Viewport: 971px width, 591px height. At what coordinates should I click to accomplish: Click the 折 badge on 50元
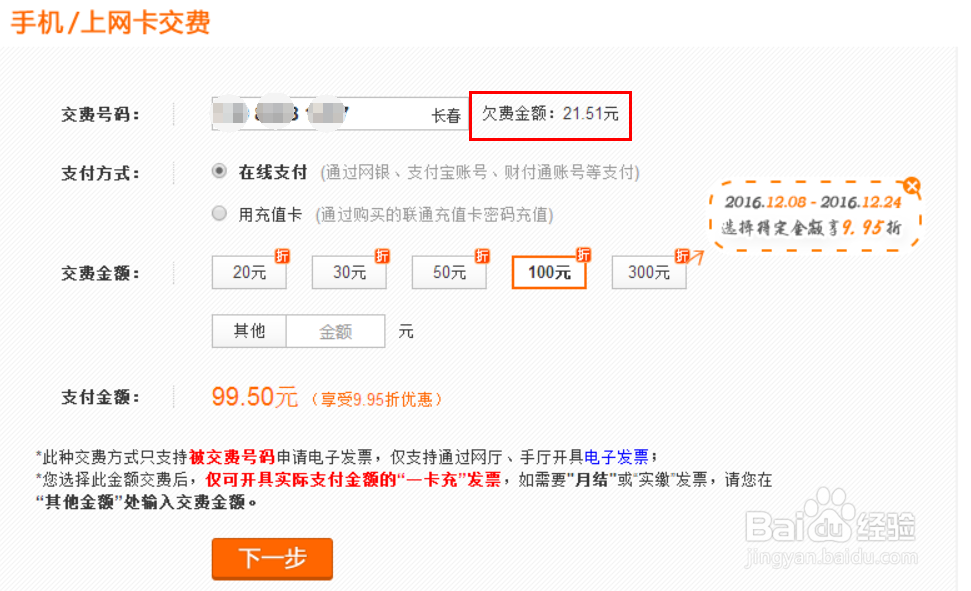[x=482, y=256]
